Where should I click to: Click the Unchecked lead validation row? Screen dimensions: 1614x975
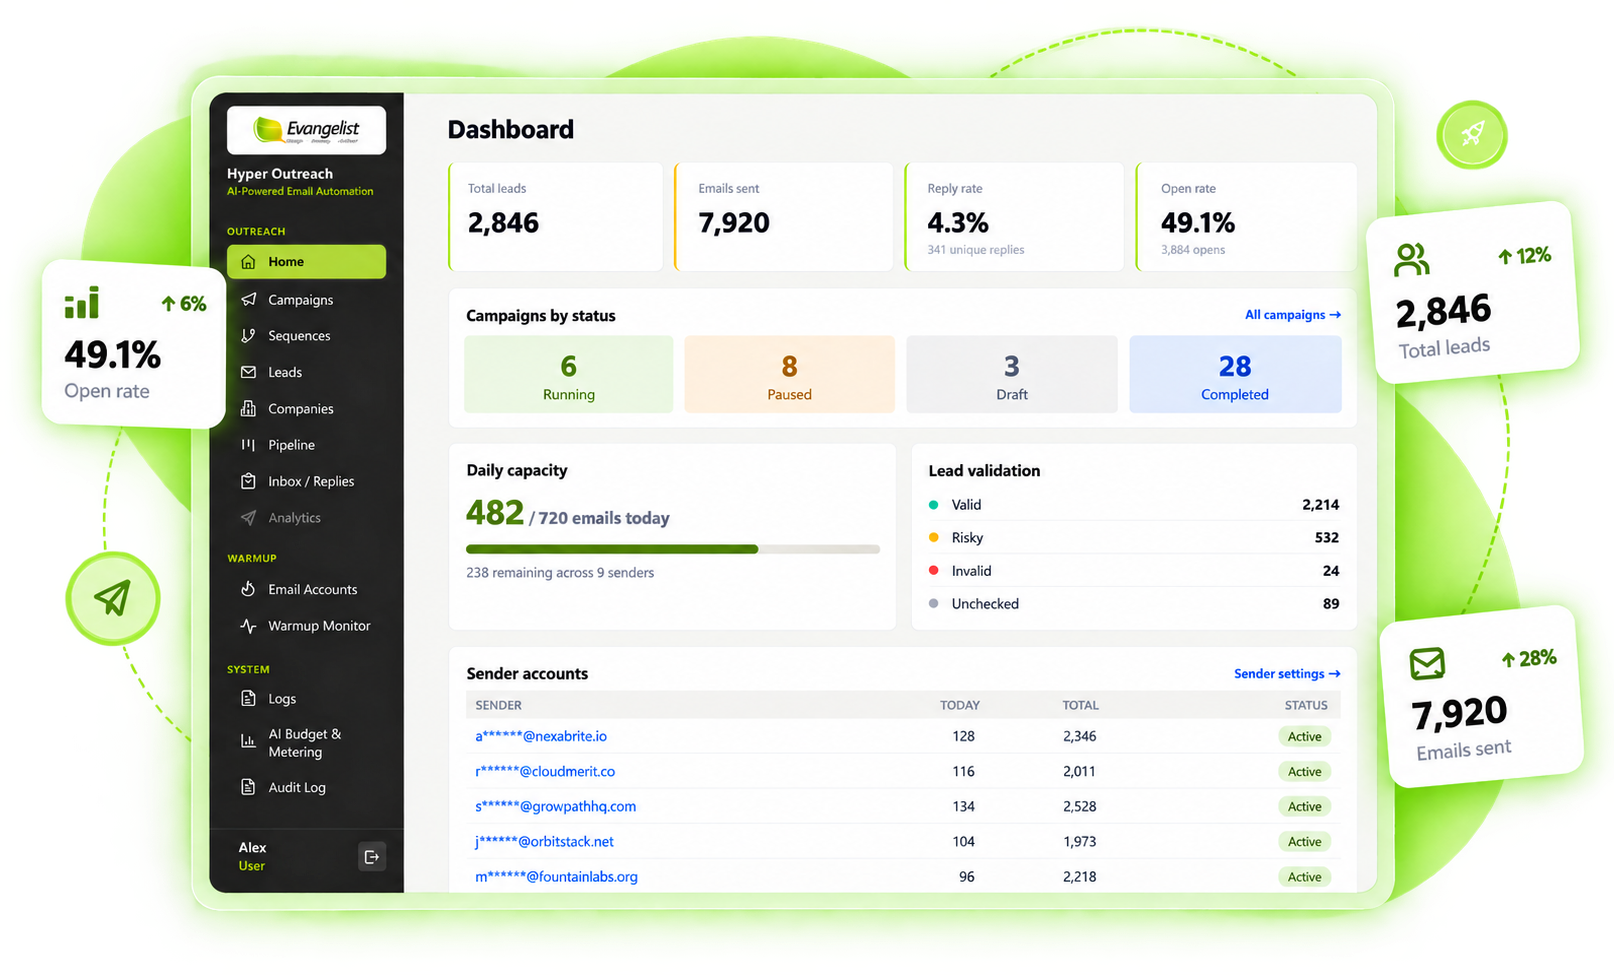pos(1134,604)
